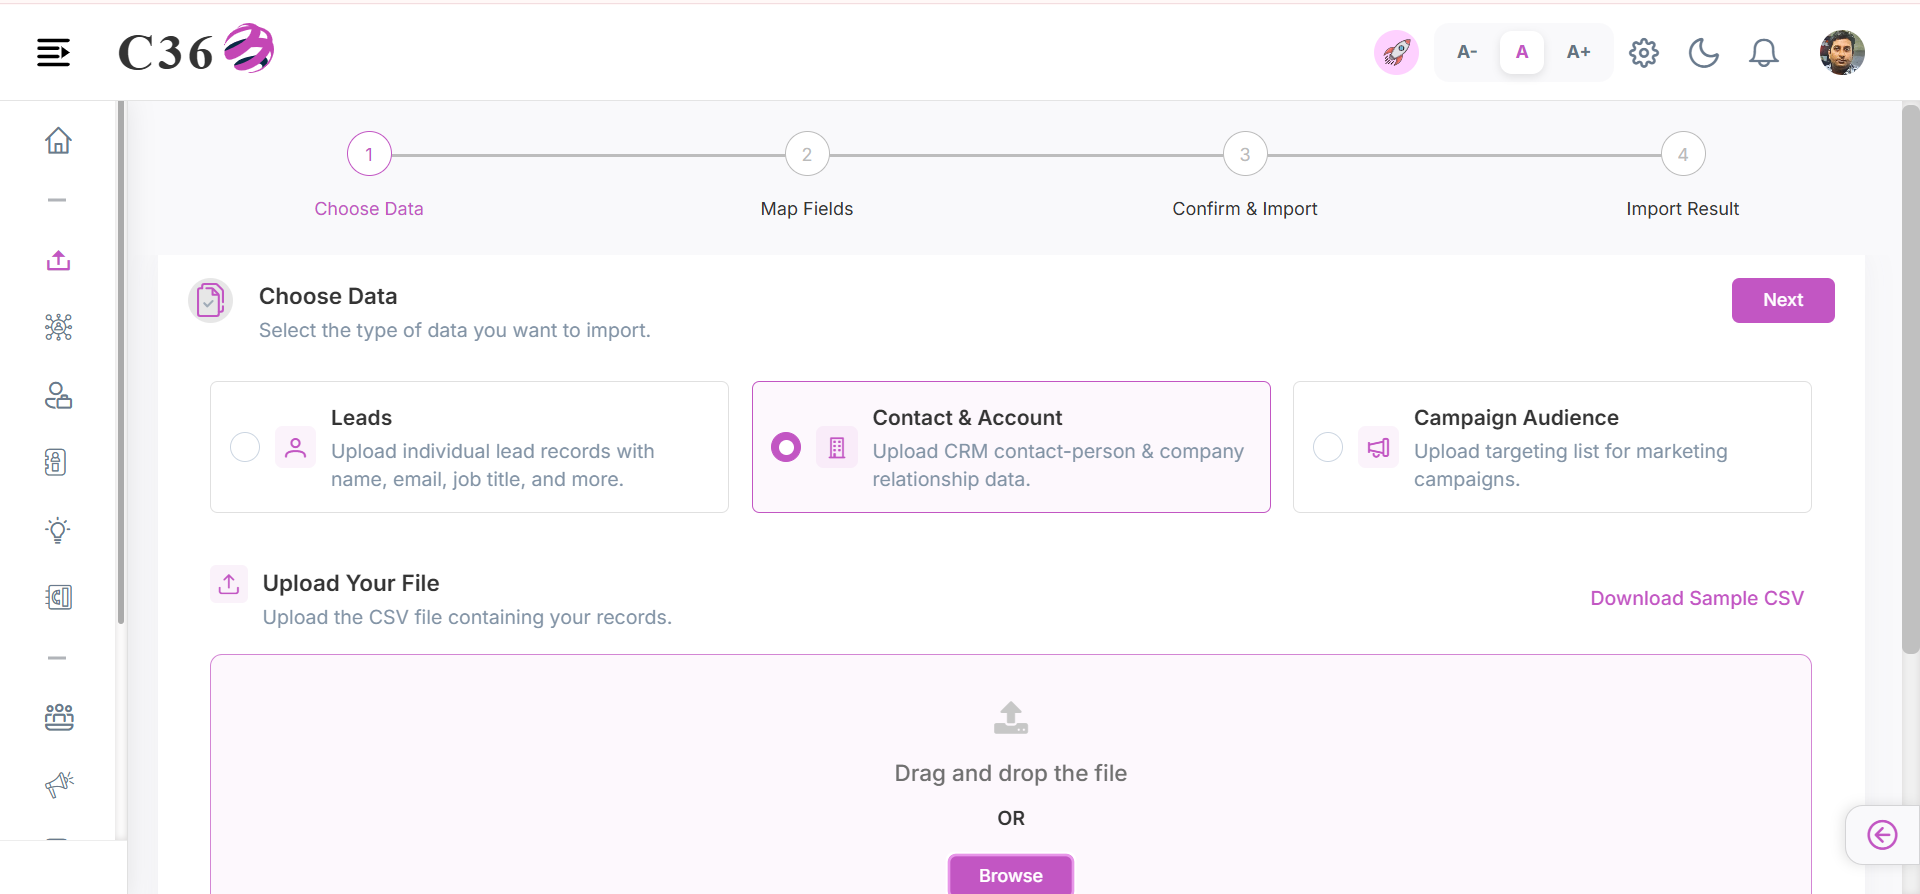
Task: Open the clipboard-document sidebar icon
Action: (56, 462)
